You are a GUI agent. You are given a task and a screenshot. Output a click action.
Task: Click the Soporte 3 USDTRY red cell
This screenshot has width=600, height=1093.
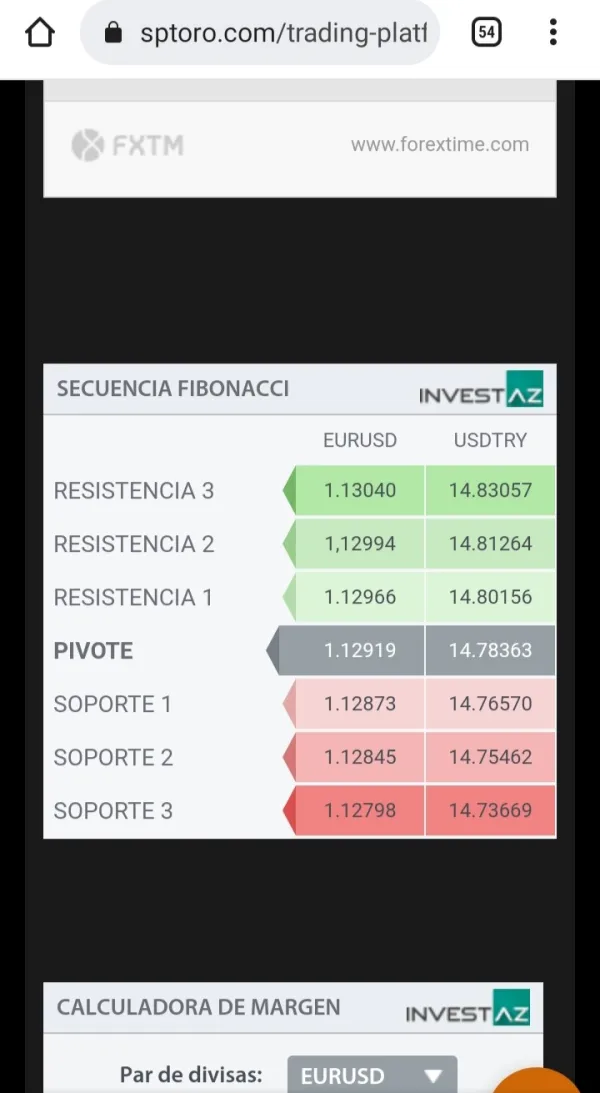[490, 811]
